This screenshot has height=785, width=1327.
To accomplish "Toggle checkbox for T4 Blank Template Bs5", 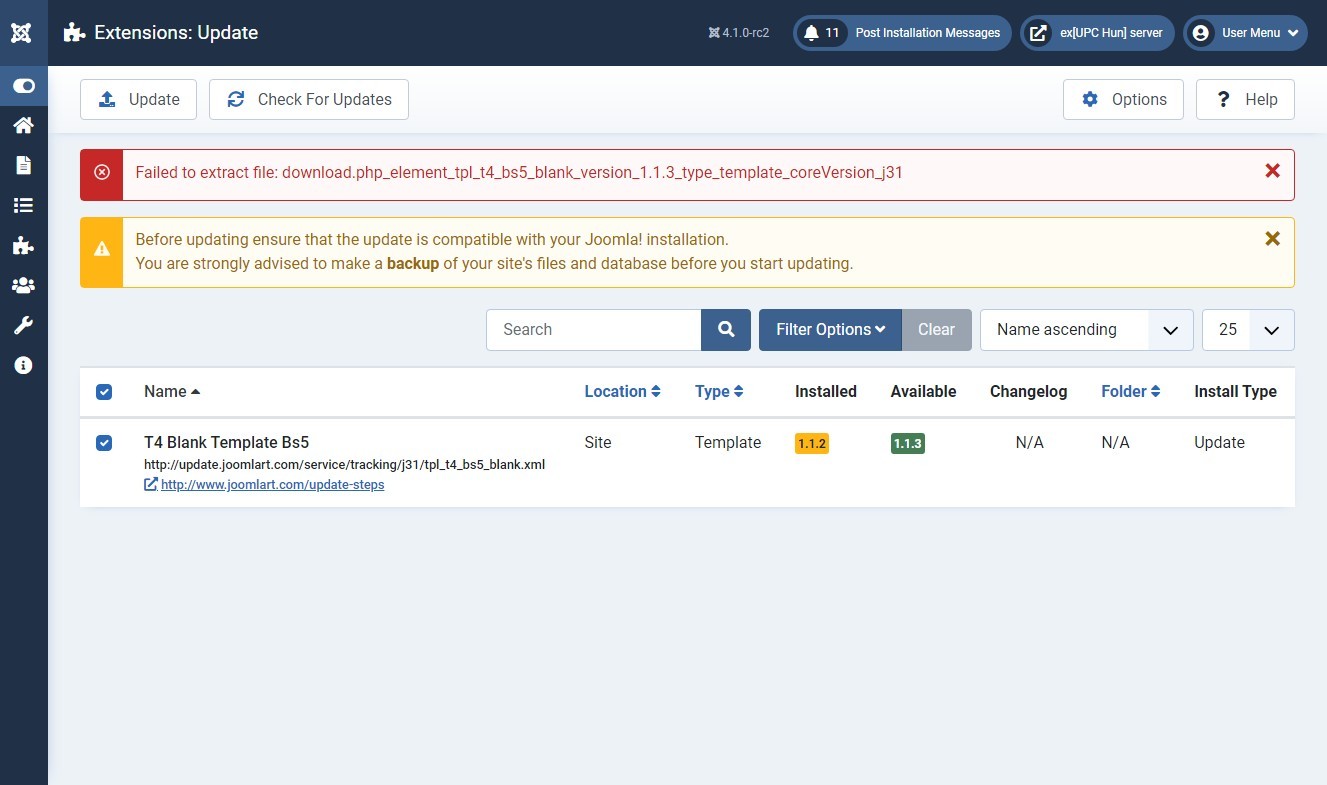I will (104, 442).
